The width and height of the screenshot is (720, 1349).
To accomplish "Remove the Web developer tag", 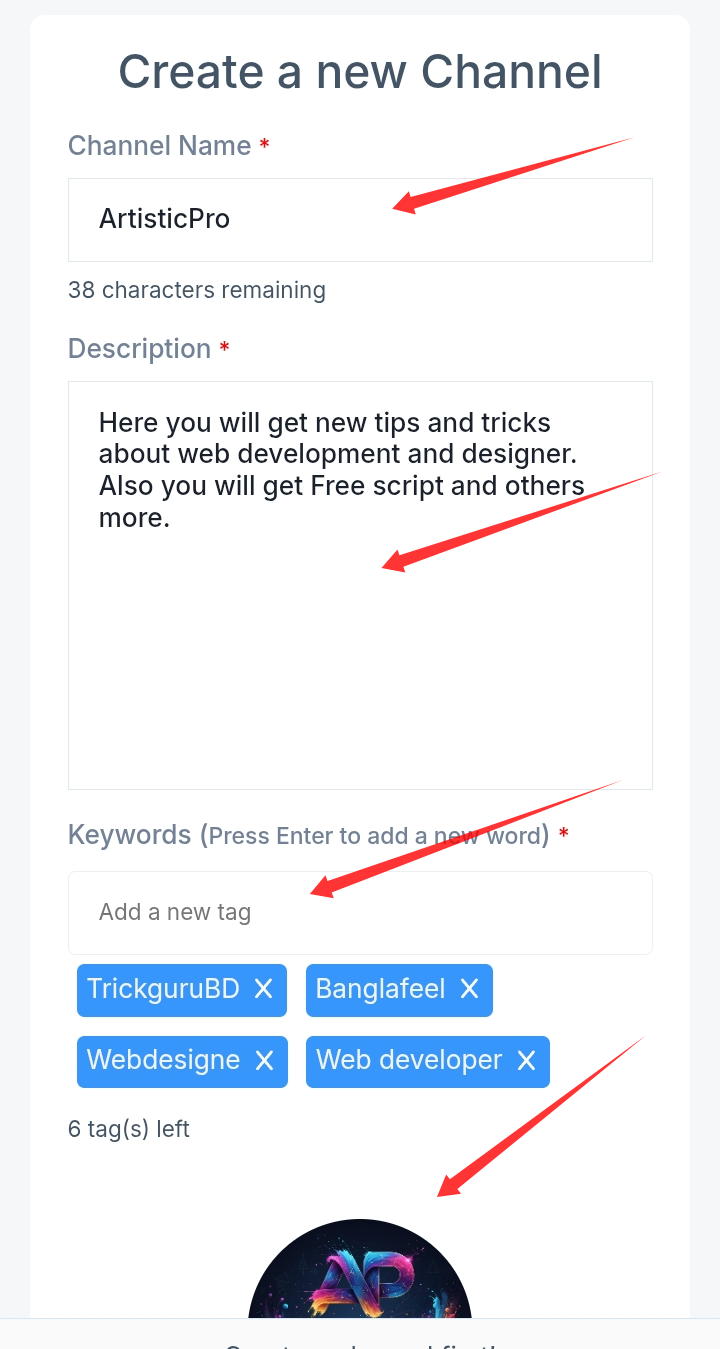I will [526, 1061].
